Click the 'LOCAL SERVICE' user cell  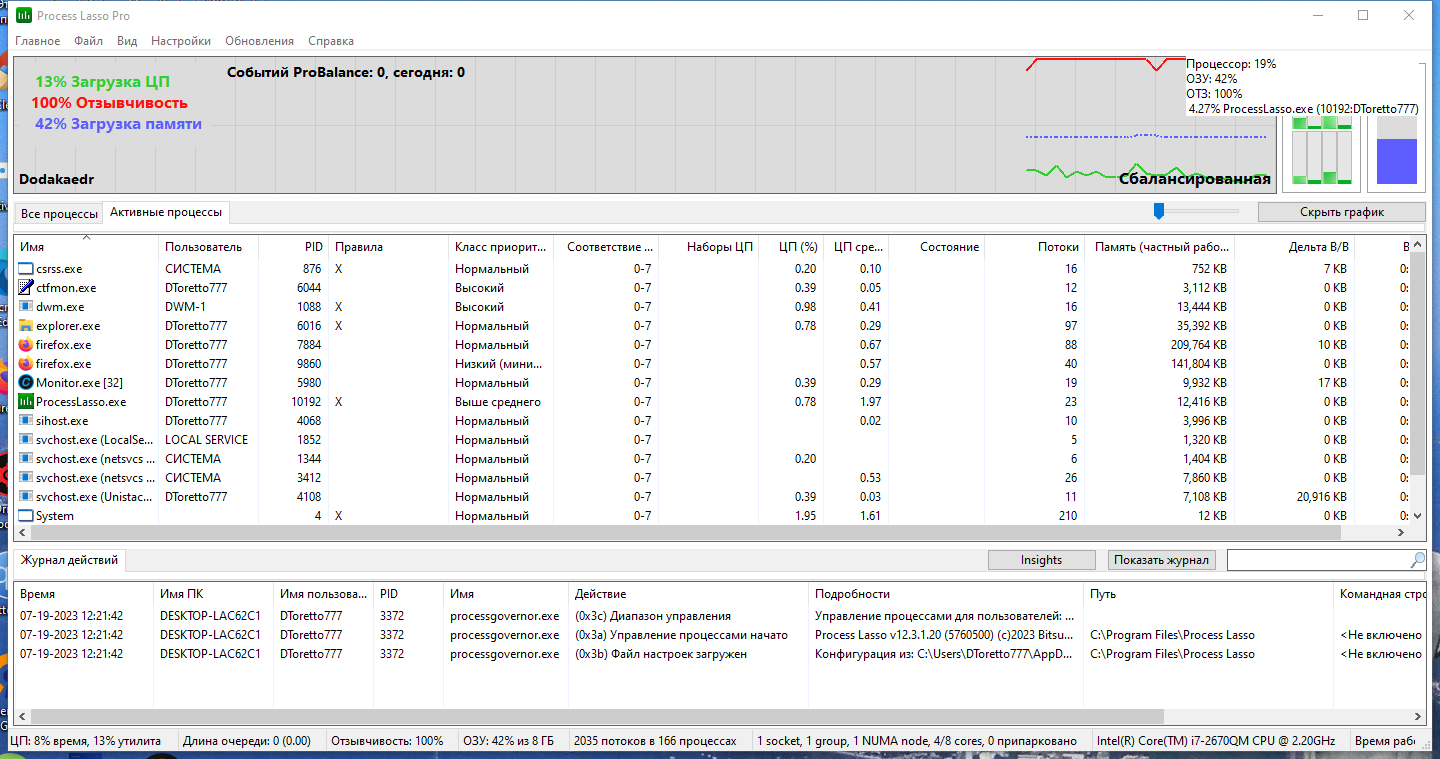pos(206,440)
